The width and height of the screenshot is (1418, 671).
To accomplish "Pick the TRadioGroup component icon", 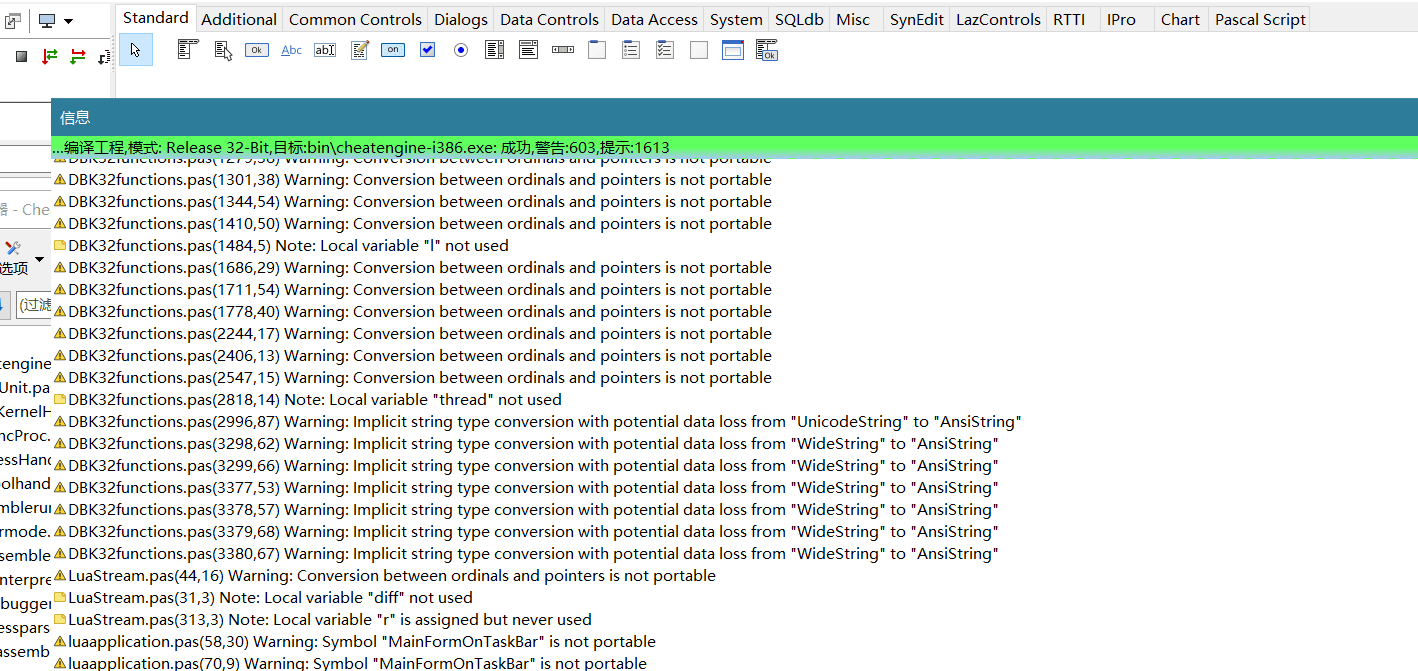I will pos(631,50).
